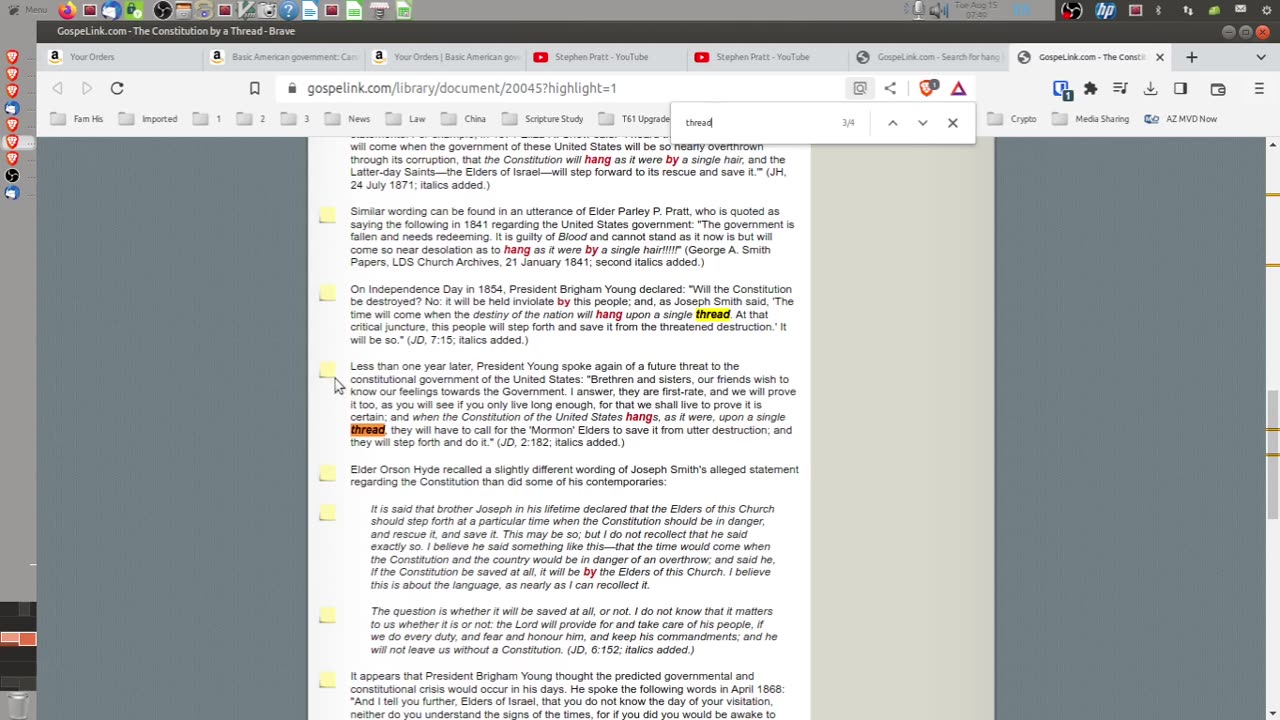
Task: Close the find bar
Action: [953, 123]
